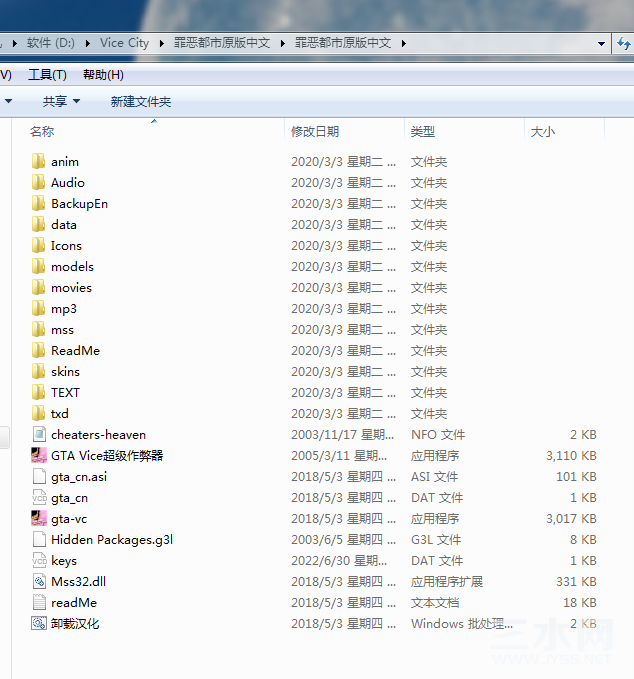Image resolution: width=634 pixels, height=679 pixels.
Task: Click the skins folder icon
Action: pyautogui.click(x=39, y=372)
